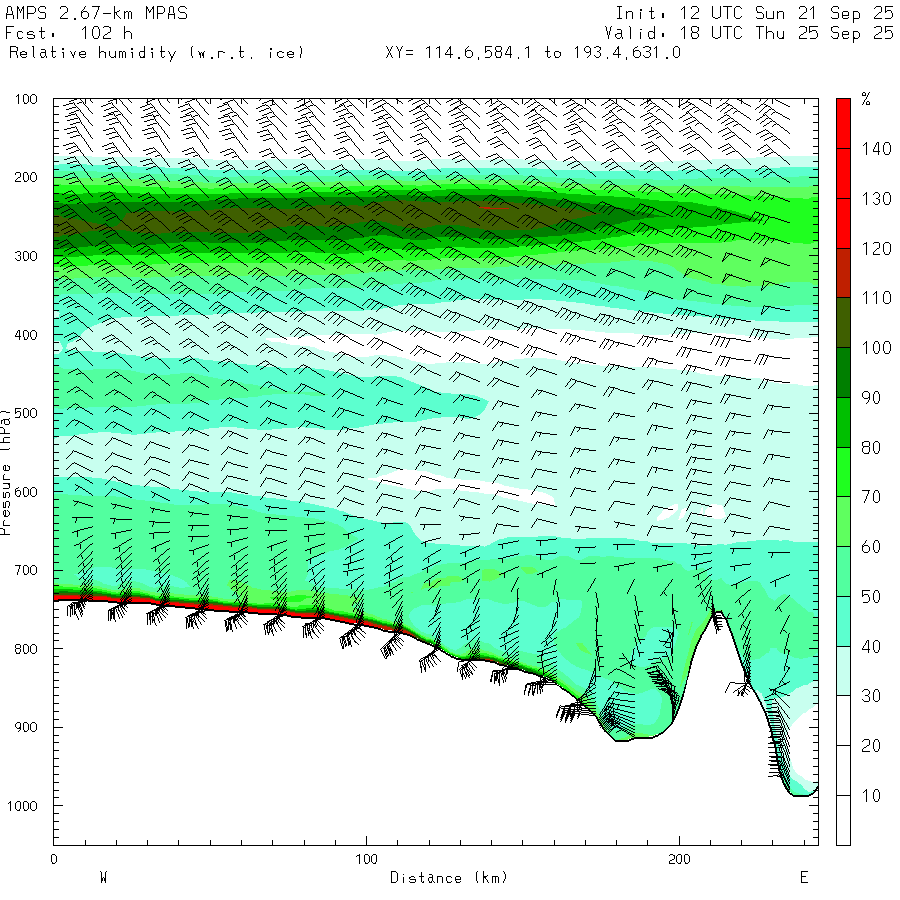This screenshot has width=900, height=900.
Task: Select the mint 50–60 colorbar segment
Action: (x=843, y=572)
